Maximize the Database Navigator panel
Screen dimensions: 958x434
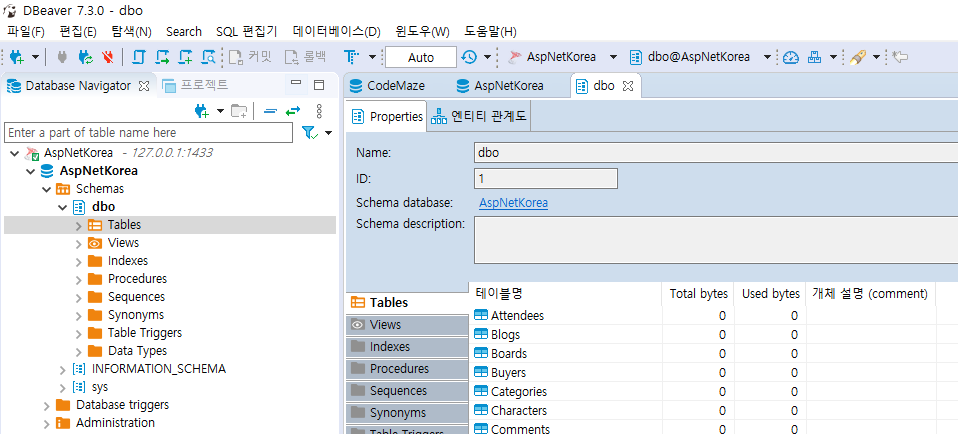pos(318,85)
